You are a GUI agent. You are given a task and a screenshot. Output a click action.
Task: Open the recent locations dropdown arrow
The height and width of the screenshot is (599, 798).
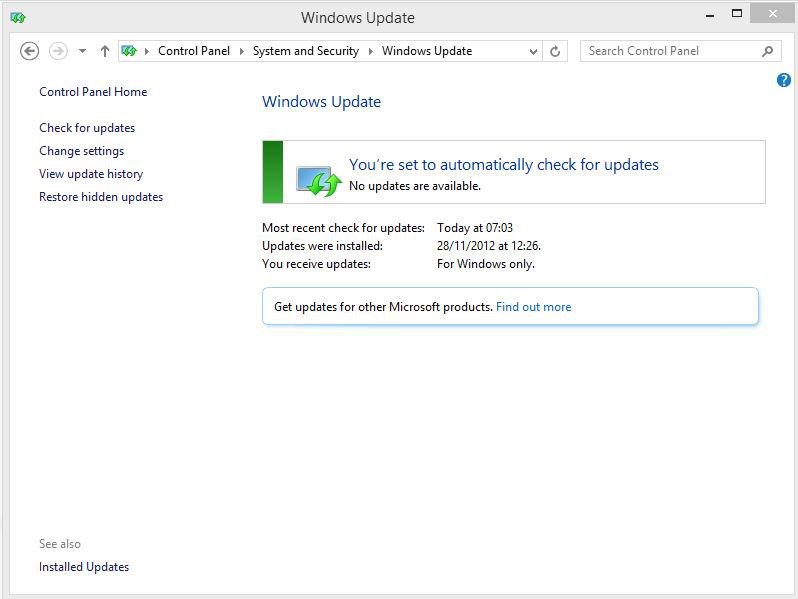point(82,51)
